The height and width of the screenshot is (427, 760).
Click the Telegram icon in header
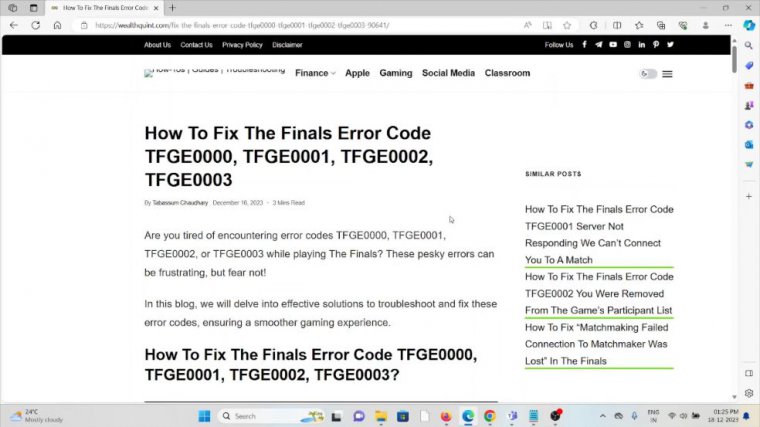599,45
